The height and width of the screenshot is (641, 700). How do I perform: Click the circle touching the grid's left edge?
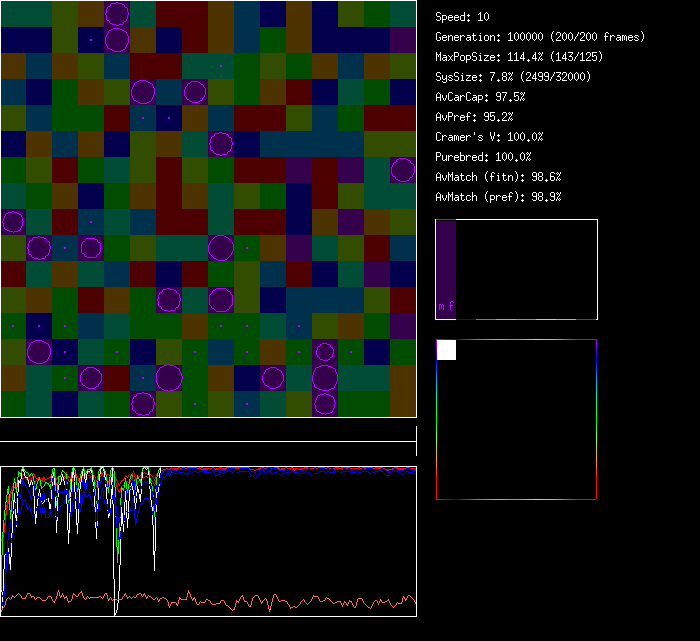coord(13,222)
